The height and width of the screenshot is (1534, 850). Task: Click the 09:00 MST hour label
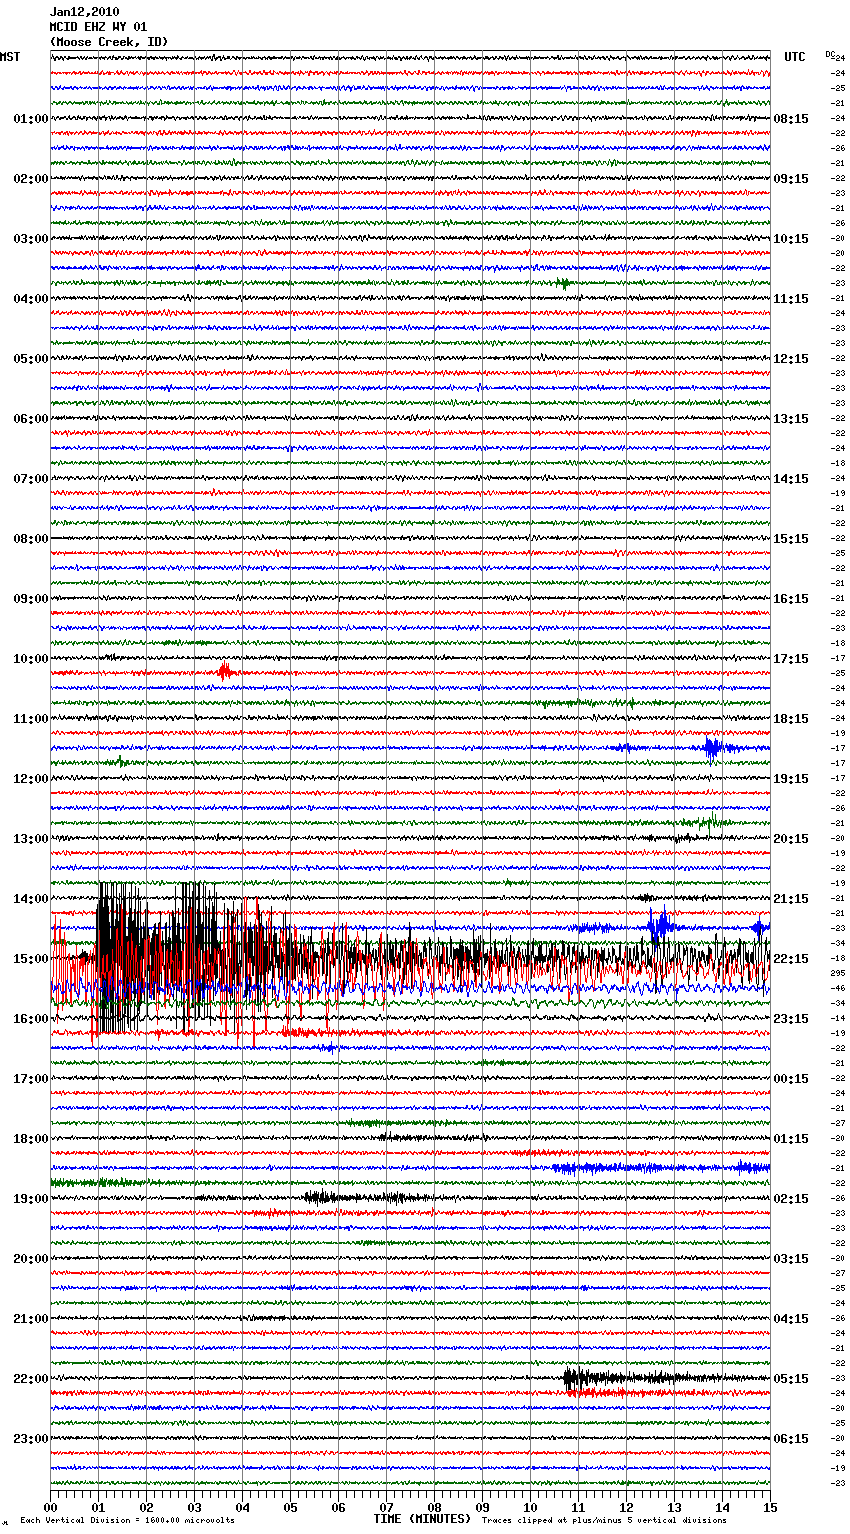pos(31,599)
